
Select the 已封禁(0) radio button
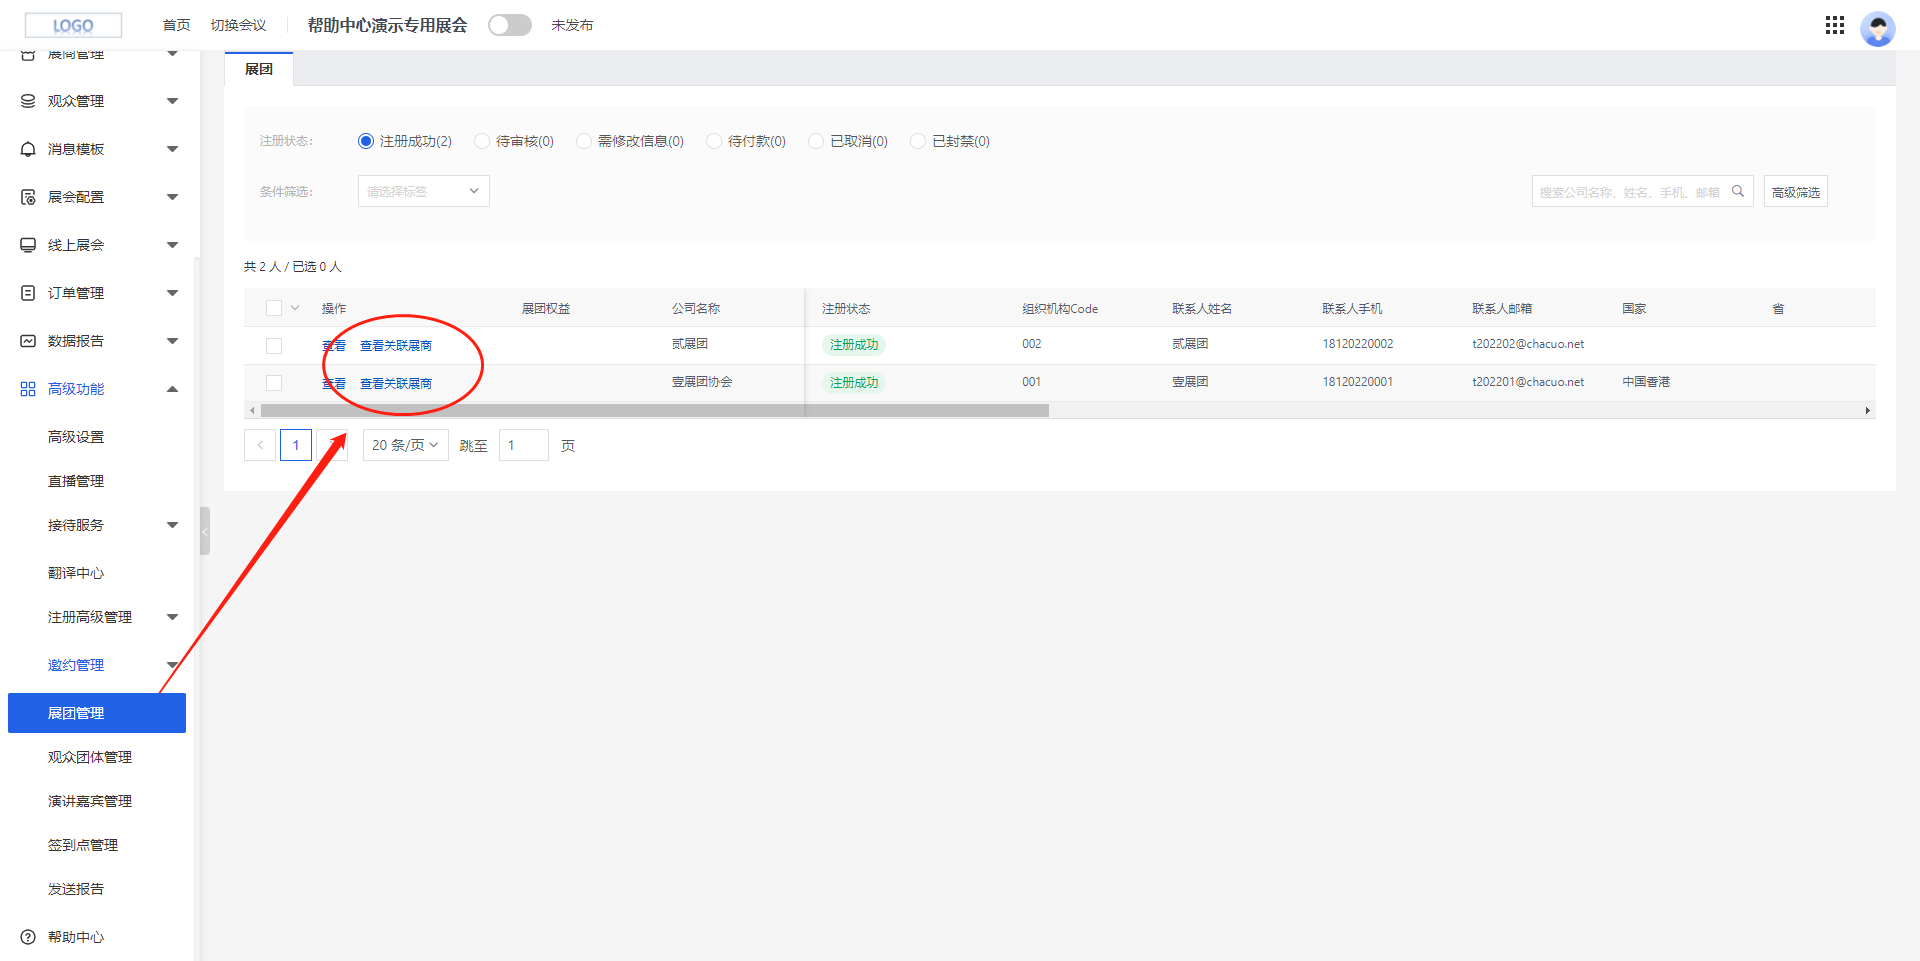point(918,141)
